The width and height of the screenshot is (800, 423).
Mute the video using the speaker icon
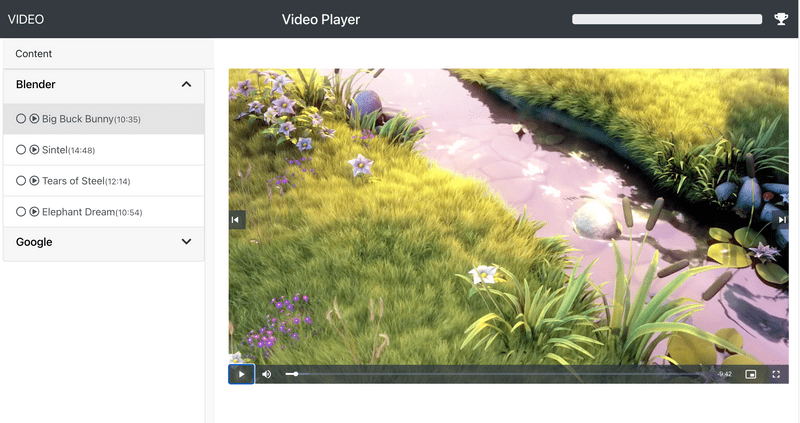tap(266, 374)
